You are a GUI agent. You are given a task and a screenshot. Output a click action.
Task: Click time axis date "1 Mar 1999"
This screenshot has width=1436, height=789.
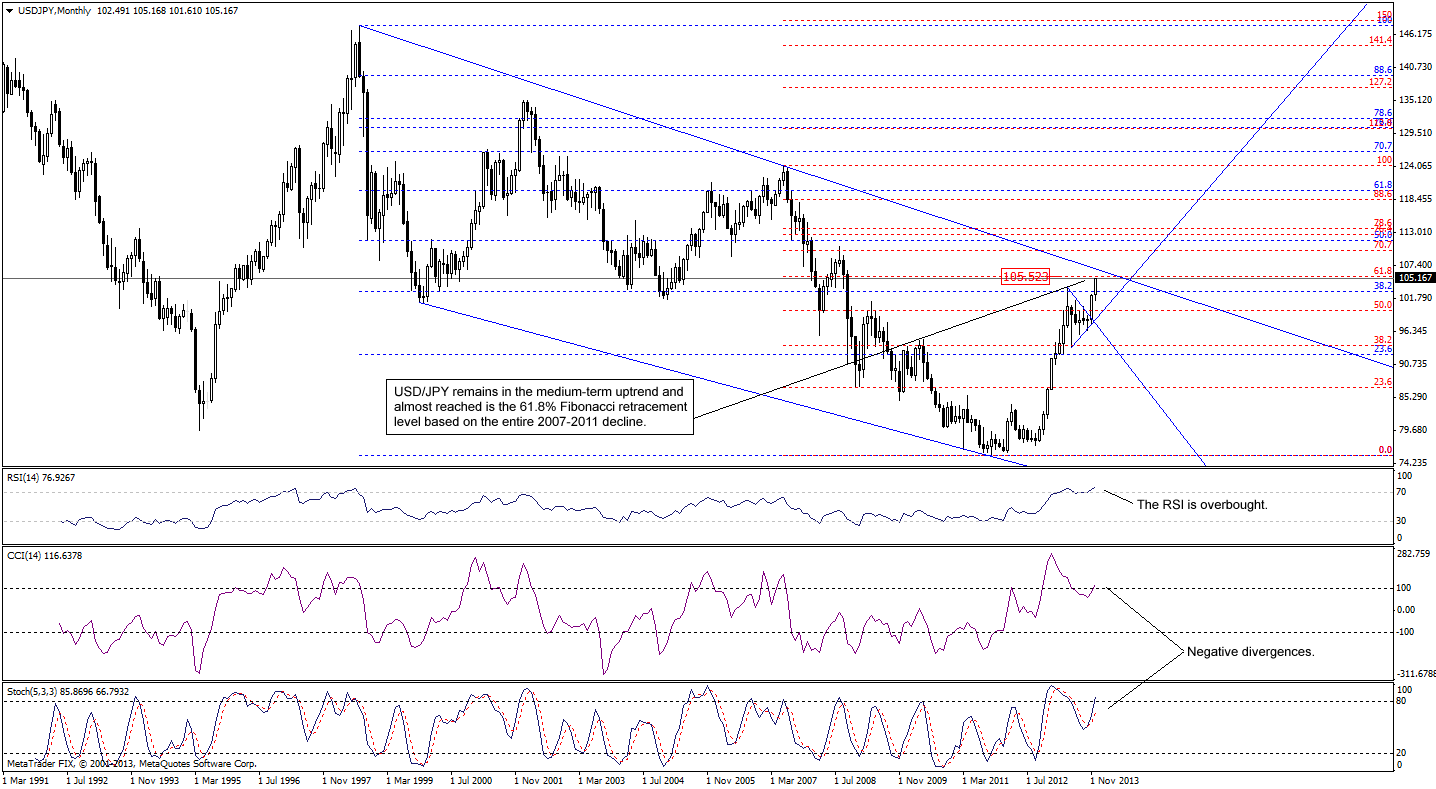coord(409,779)
